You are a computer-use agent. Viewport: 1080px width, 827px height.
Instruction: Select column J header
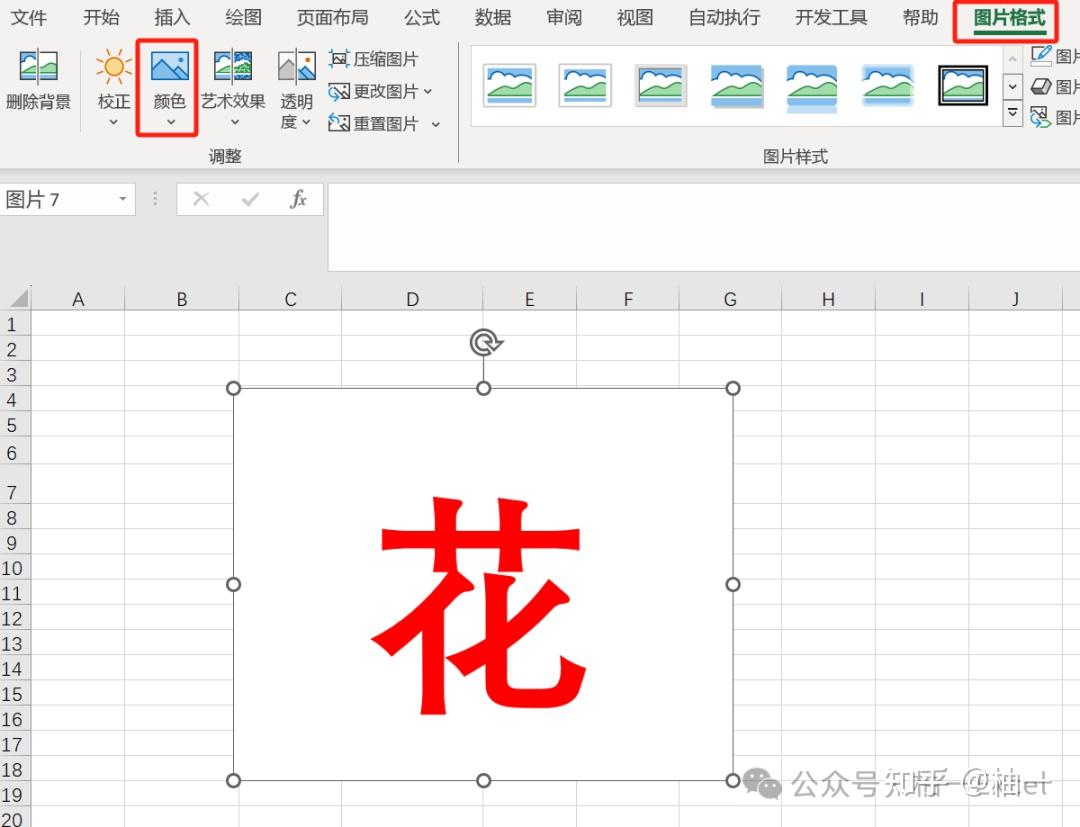[1015, 299]
